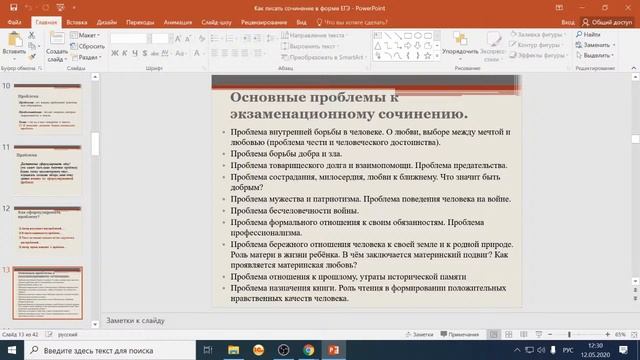
Task: Decrease font size with small A icon
Action: tap(188, 39)
